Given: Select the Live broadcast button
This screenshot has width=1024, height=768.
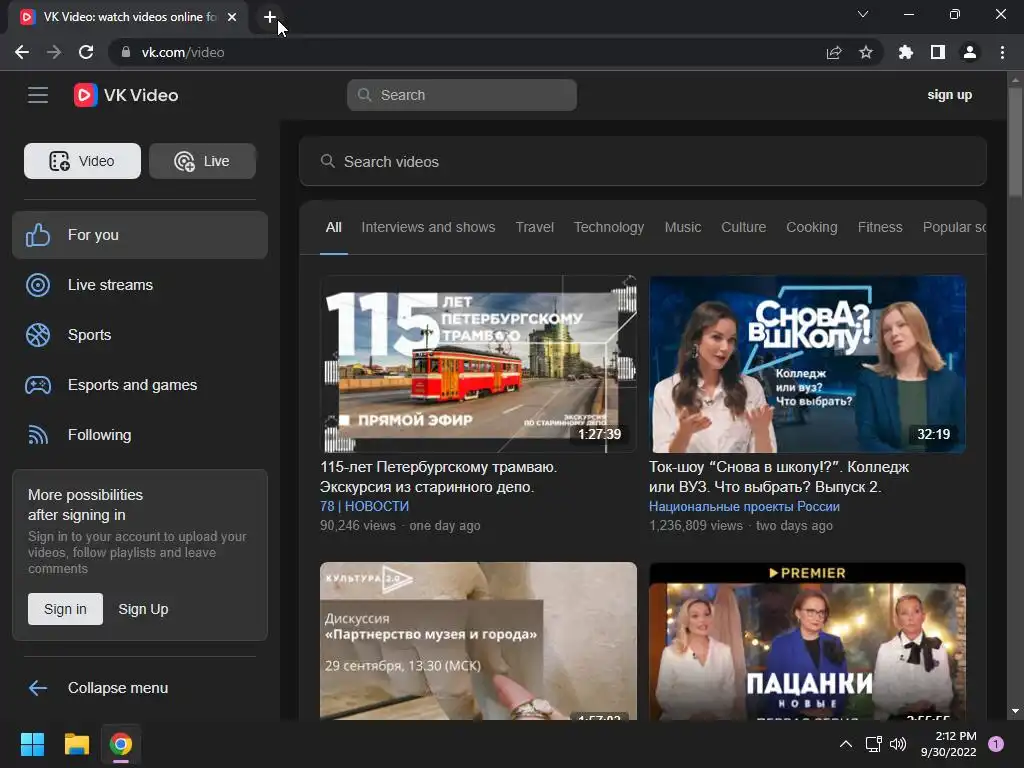Looking at the screenshot, I should pos(202,161).
